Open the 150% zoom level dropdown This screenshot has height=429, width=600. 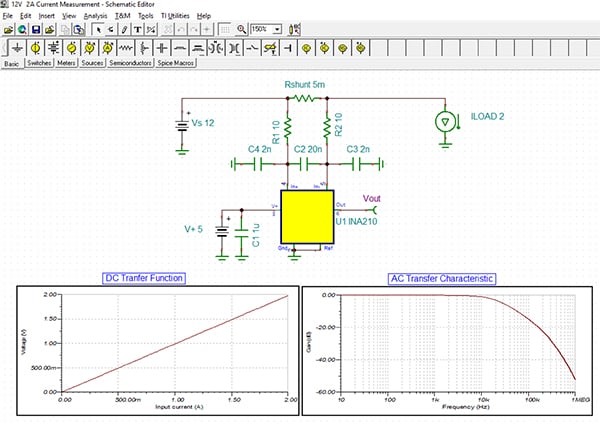[277, 29]
